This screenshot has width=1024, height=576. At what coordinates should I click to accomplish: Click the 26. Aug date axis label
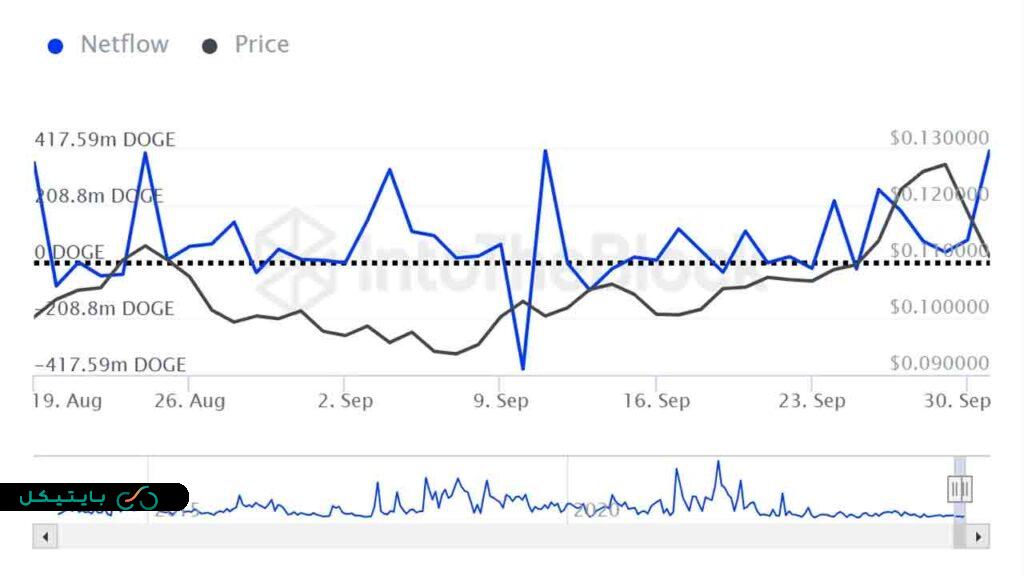(191, 401)
